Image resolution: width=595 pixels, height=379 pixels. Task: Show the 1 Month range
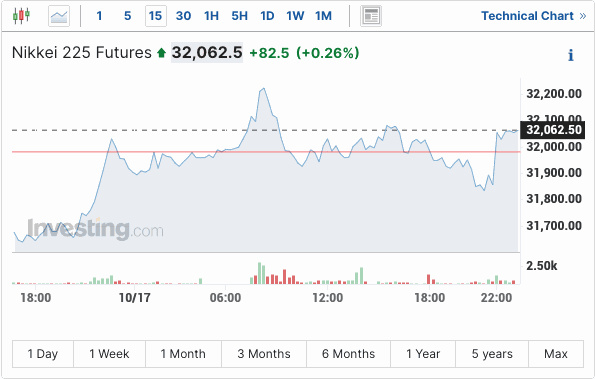coord(183,354)
